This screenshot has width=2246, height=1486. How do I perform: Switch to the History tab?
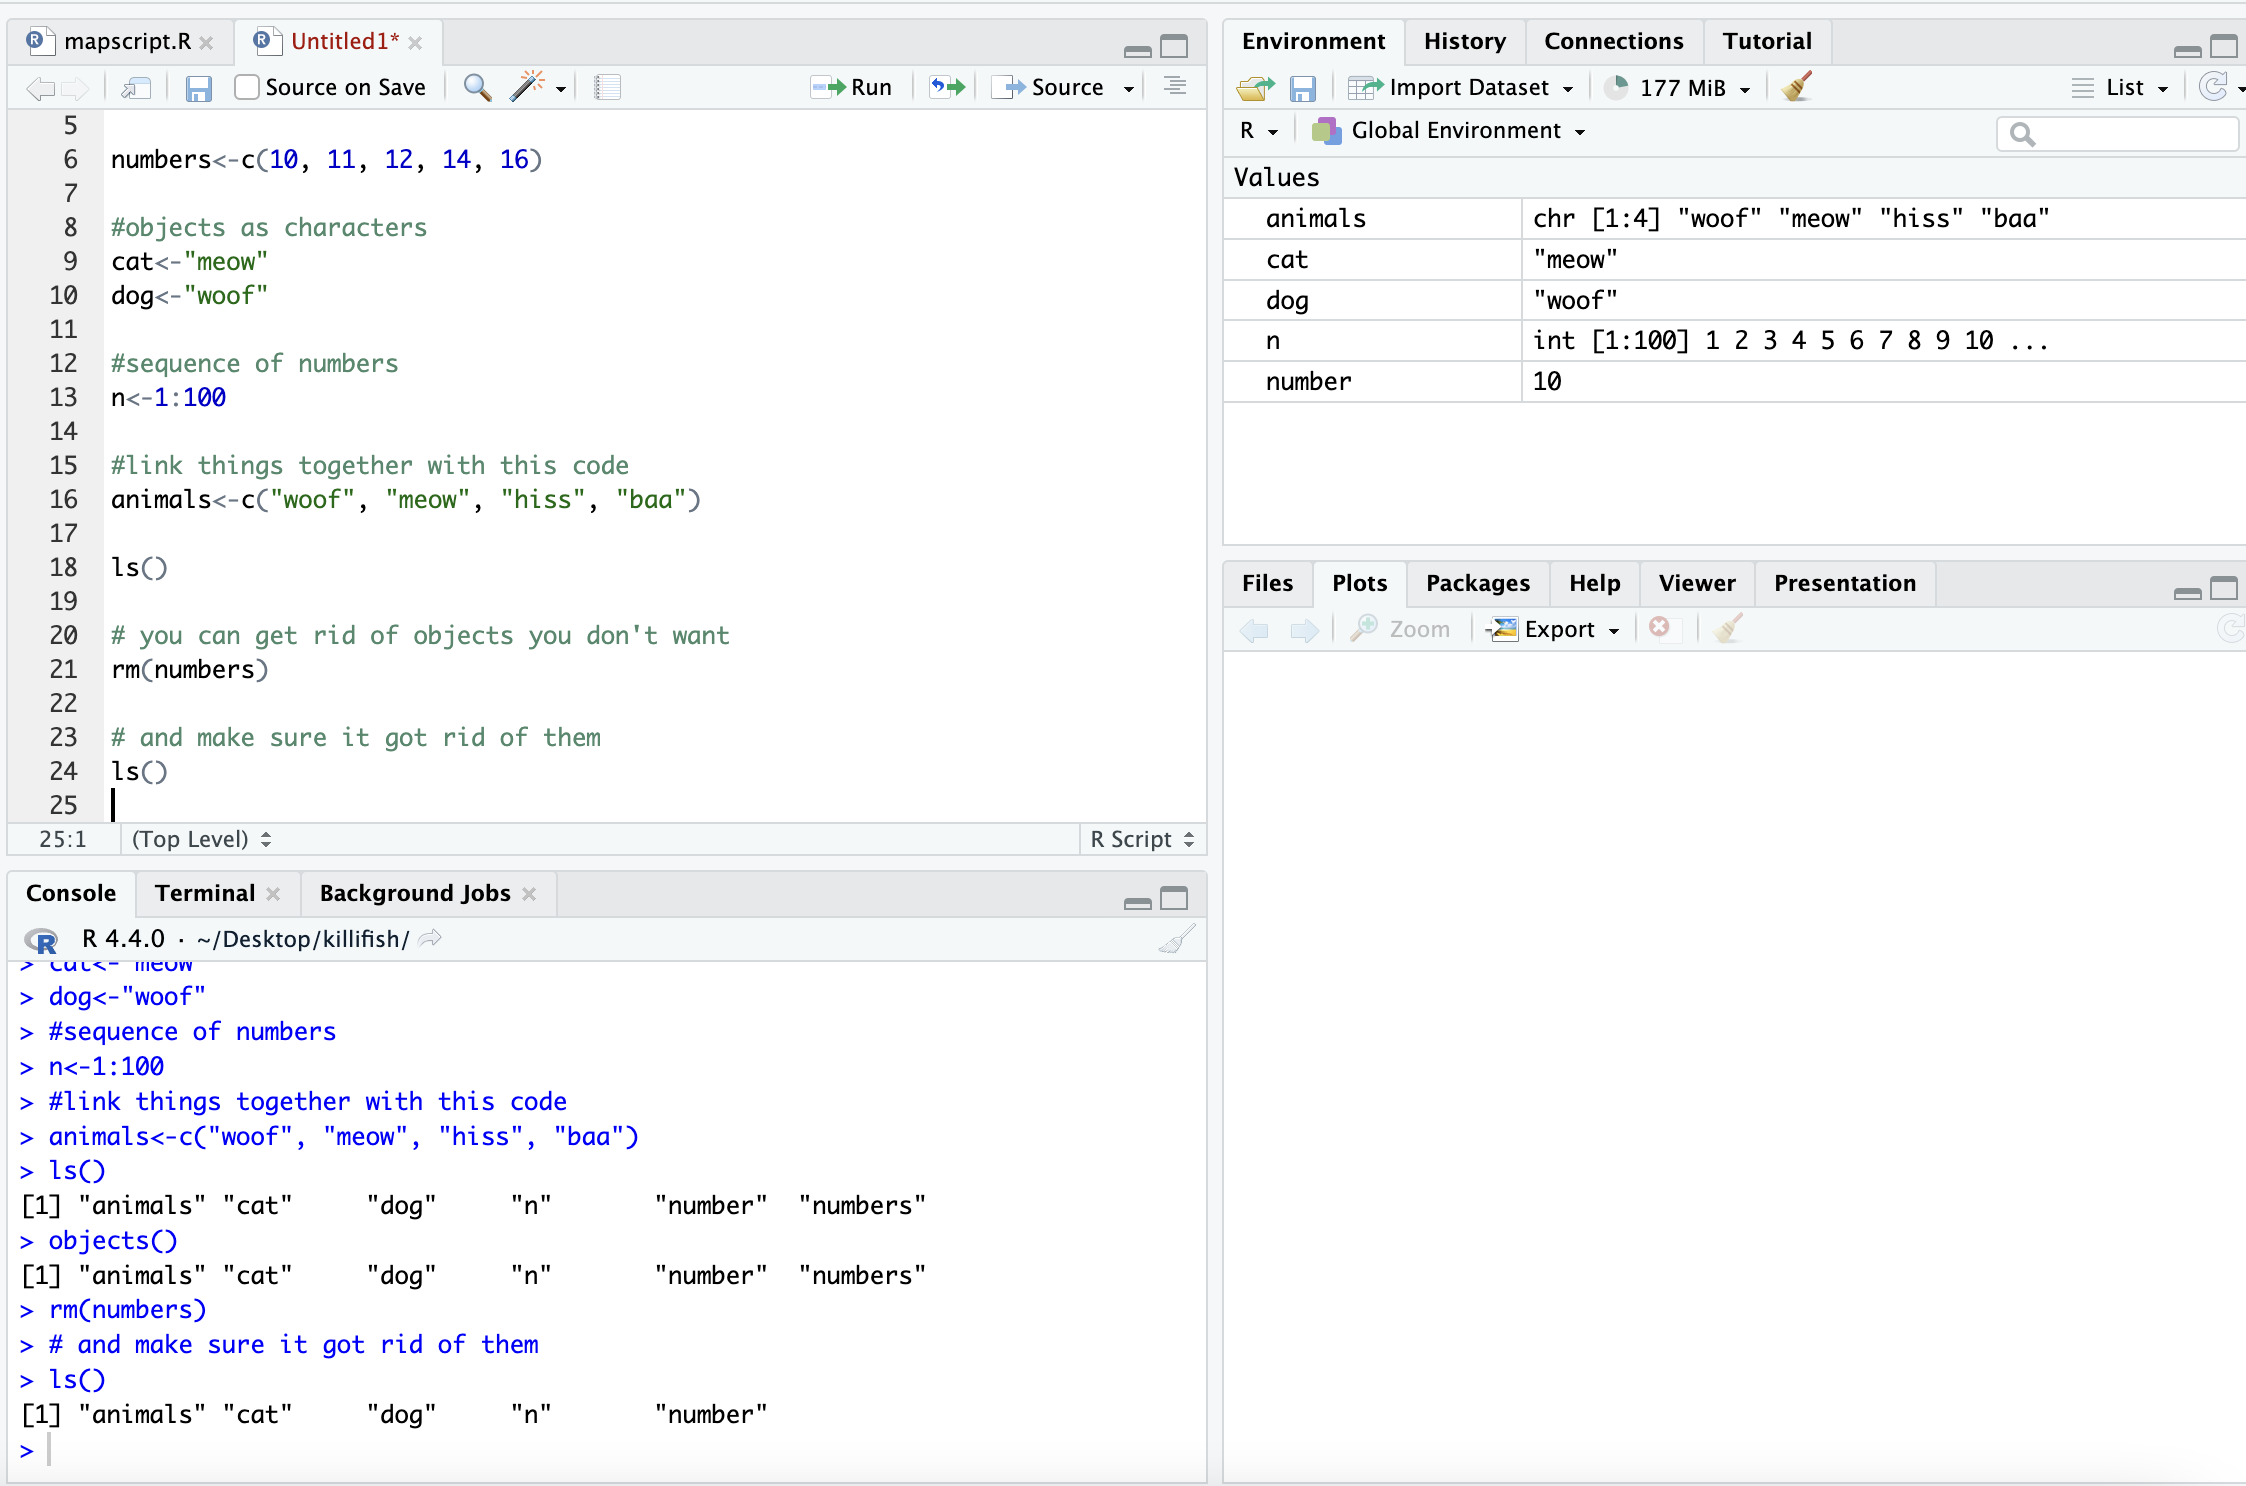coord(1464,41)
